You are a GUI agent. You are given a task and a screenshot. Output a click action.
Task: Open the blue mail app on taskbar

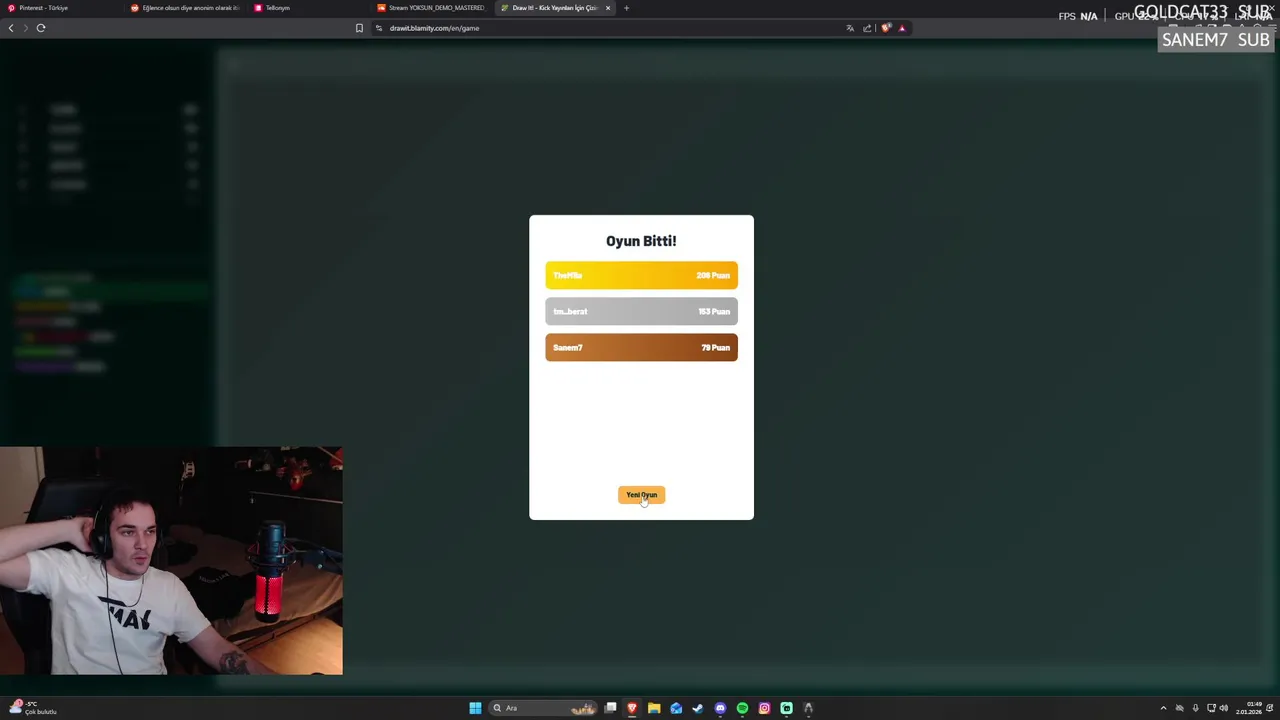676,708
